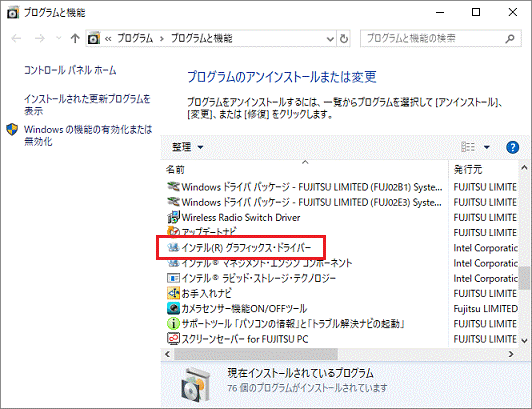Click horizontal scrollbar right arrow

[511, 354]
